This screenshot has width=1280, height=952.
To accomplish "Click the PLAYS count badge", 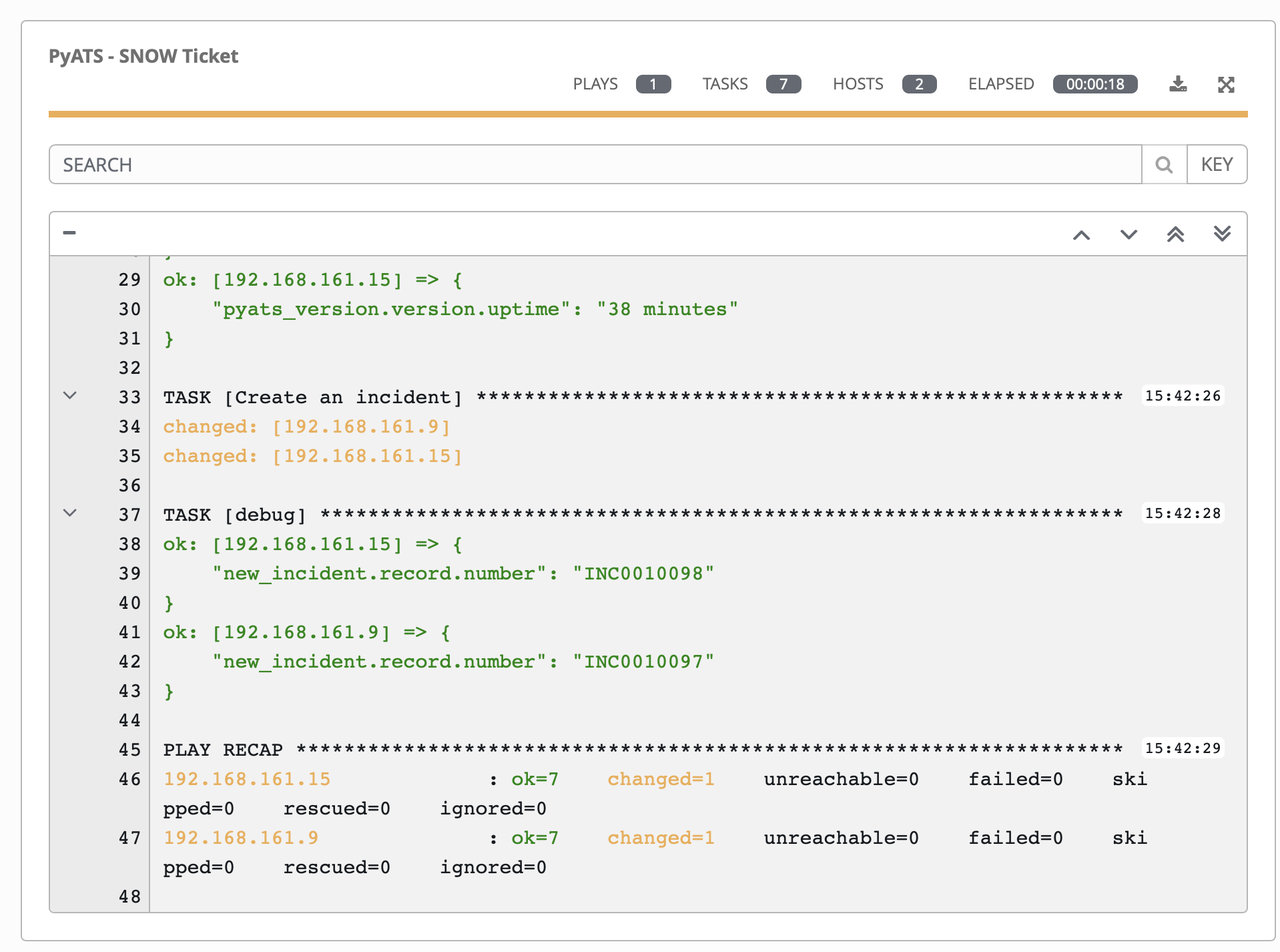I will (653, 84).
